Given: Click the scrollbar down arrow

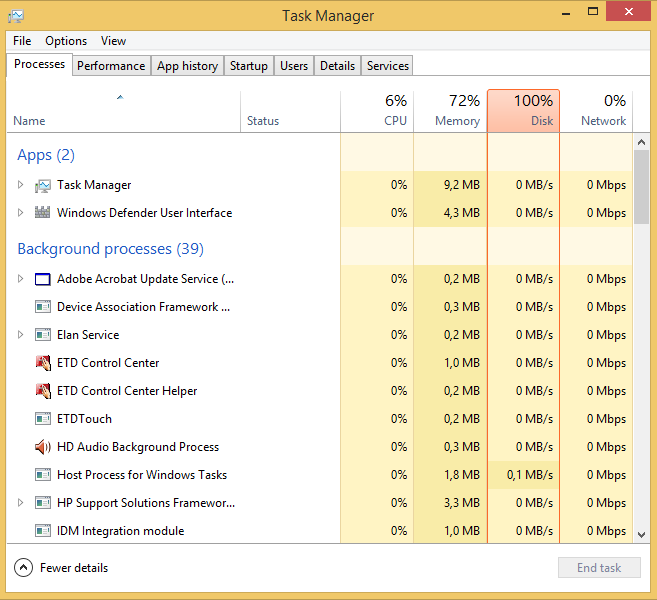Looking at the screenshot, I should pyautogui.click(x=641, y=535).
